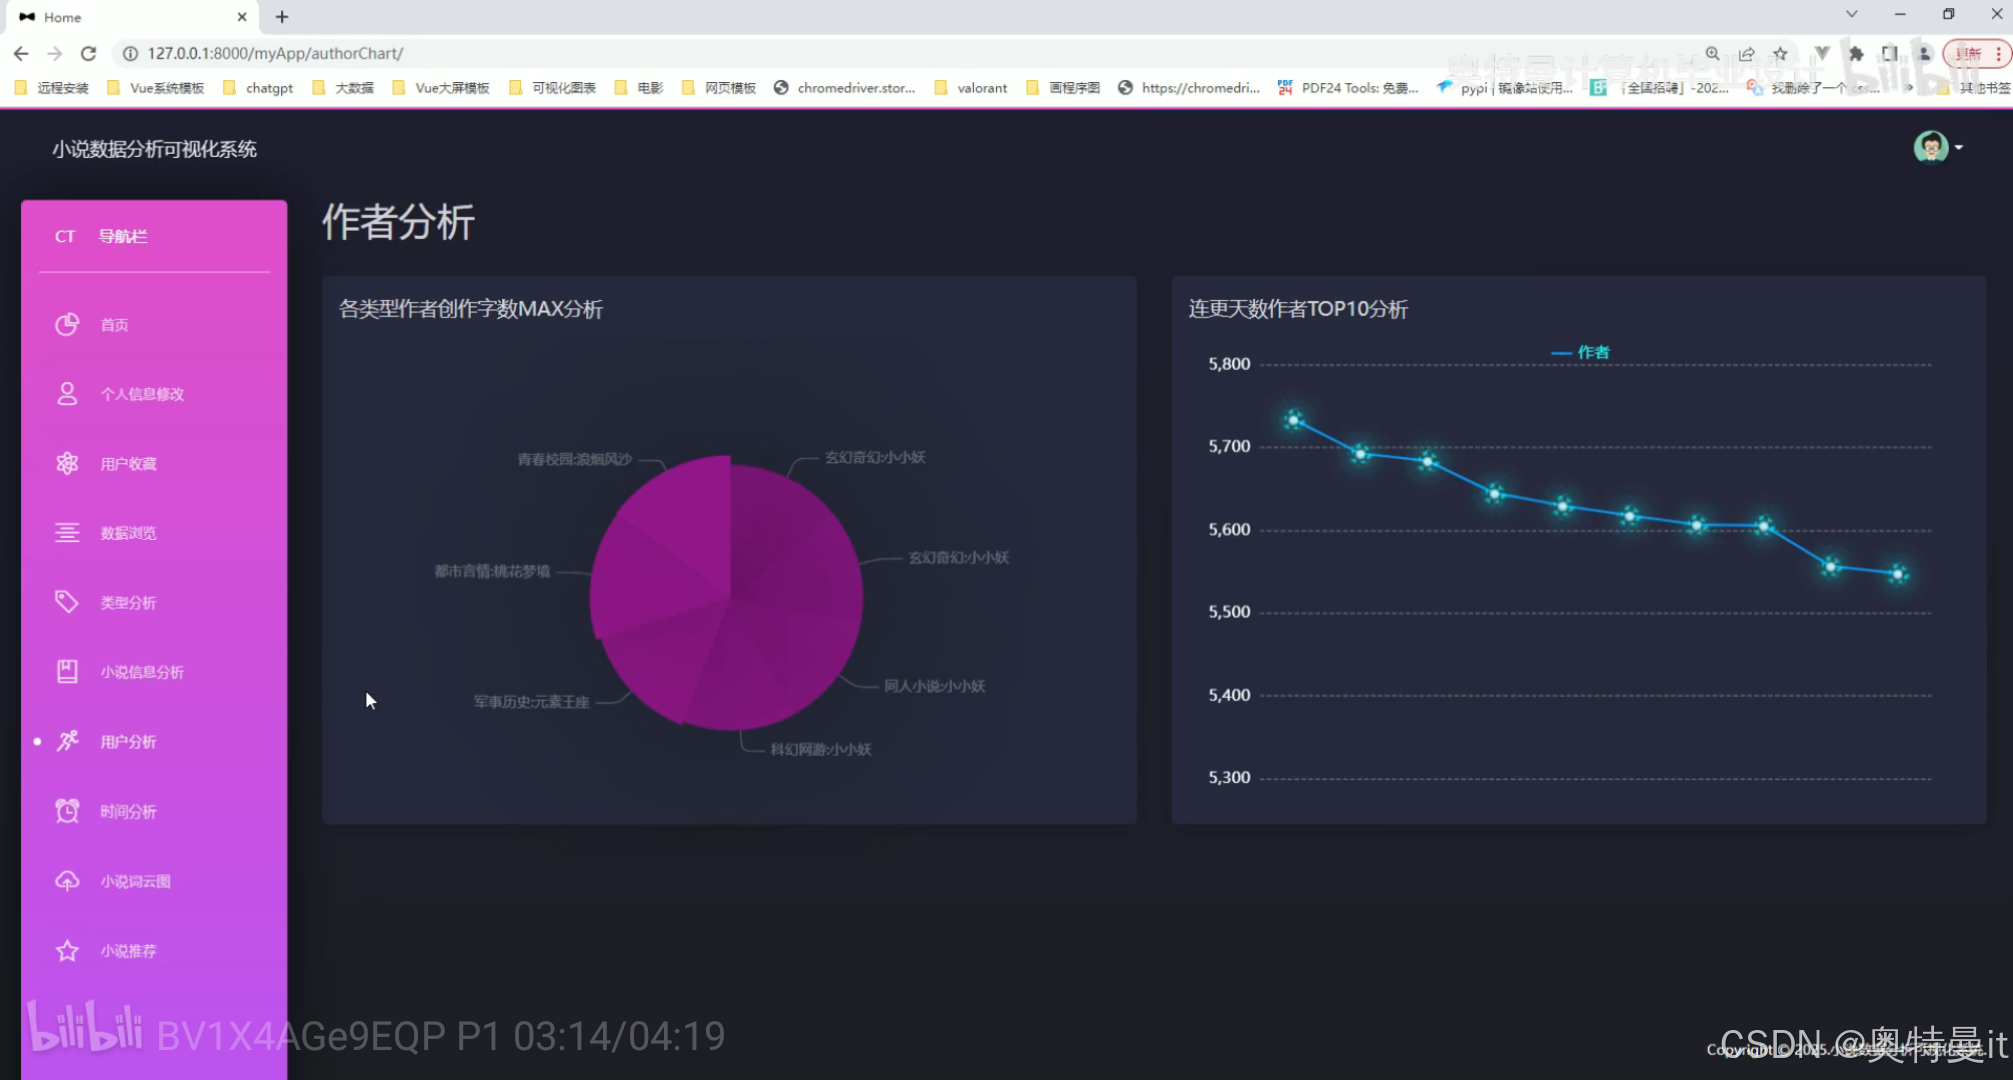Toggle the bookmark star in the address bar

pos(1781,54)
